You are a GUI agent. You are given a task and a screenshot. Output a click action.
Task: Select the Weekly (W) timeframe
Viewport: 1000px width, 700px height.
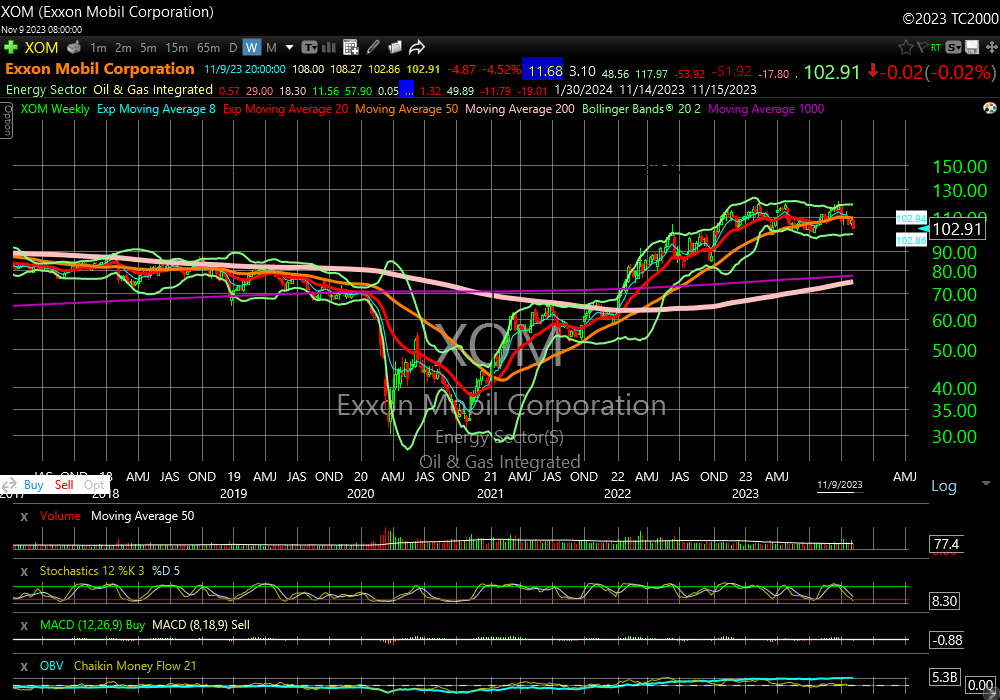[x=251, y=47]
